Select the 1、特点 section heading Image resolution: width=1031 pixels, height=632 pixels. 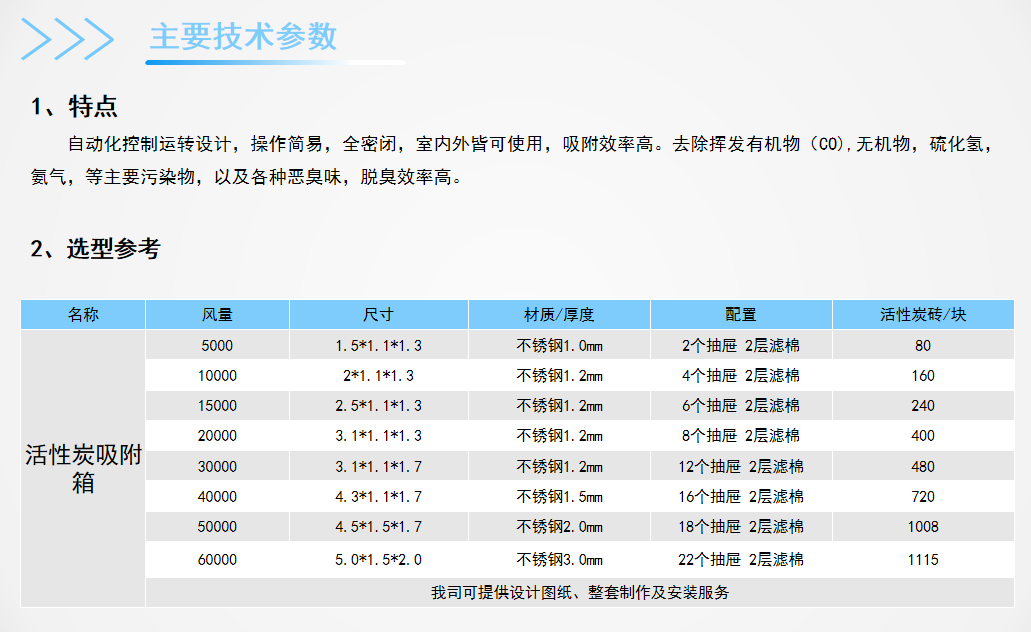(75, 107)
